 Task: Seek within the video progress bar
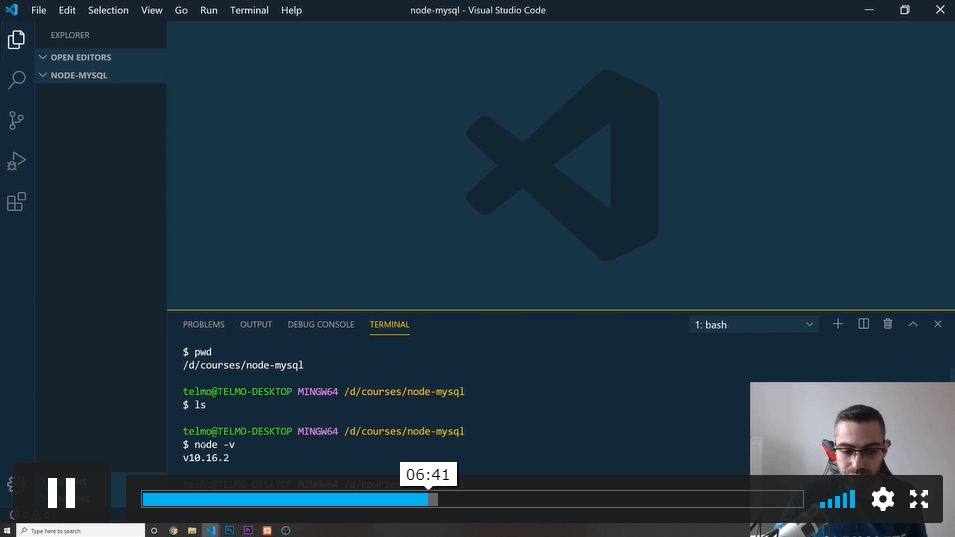[x=473, y=499]
